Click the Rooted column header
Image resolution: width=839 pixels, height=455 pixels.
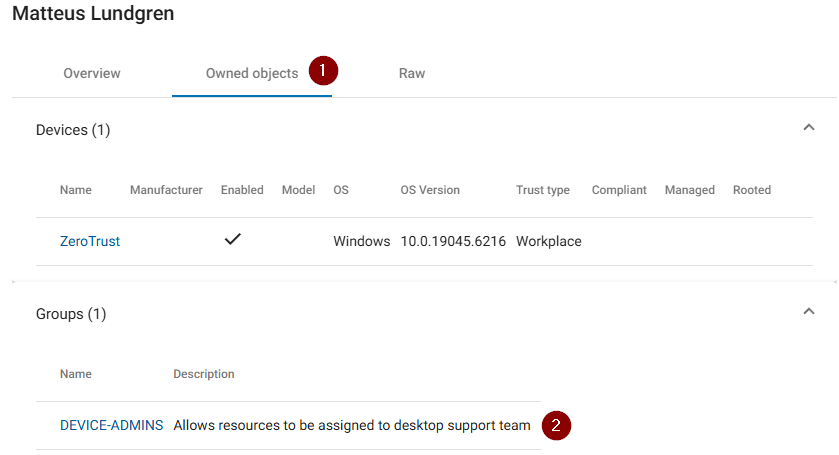point(752,190)
